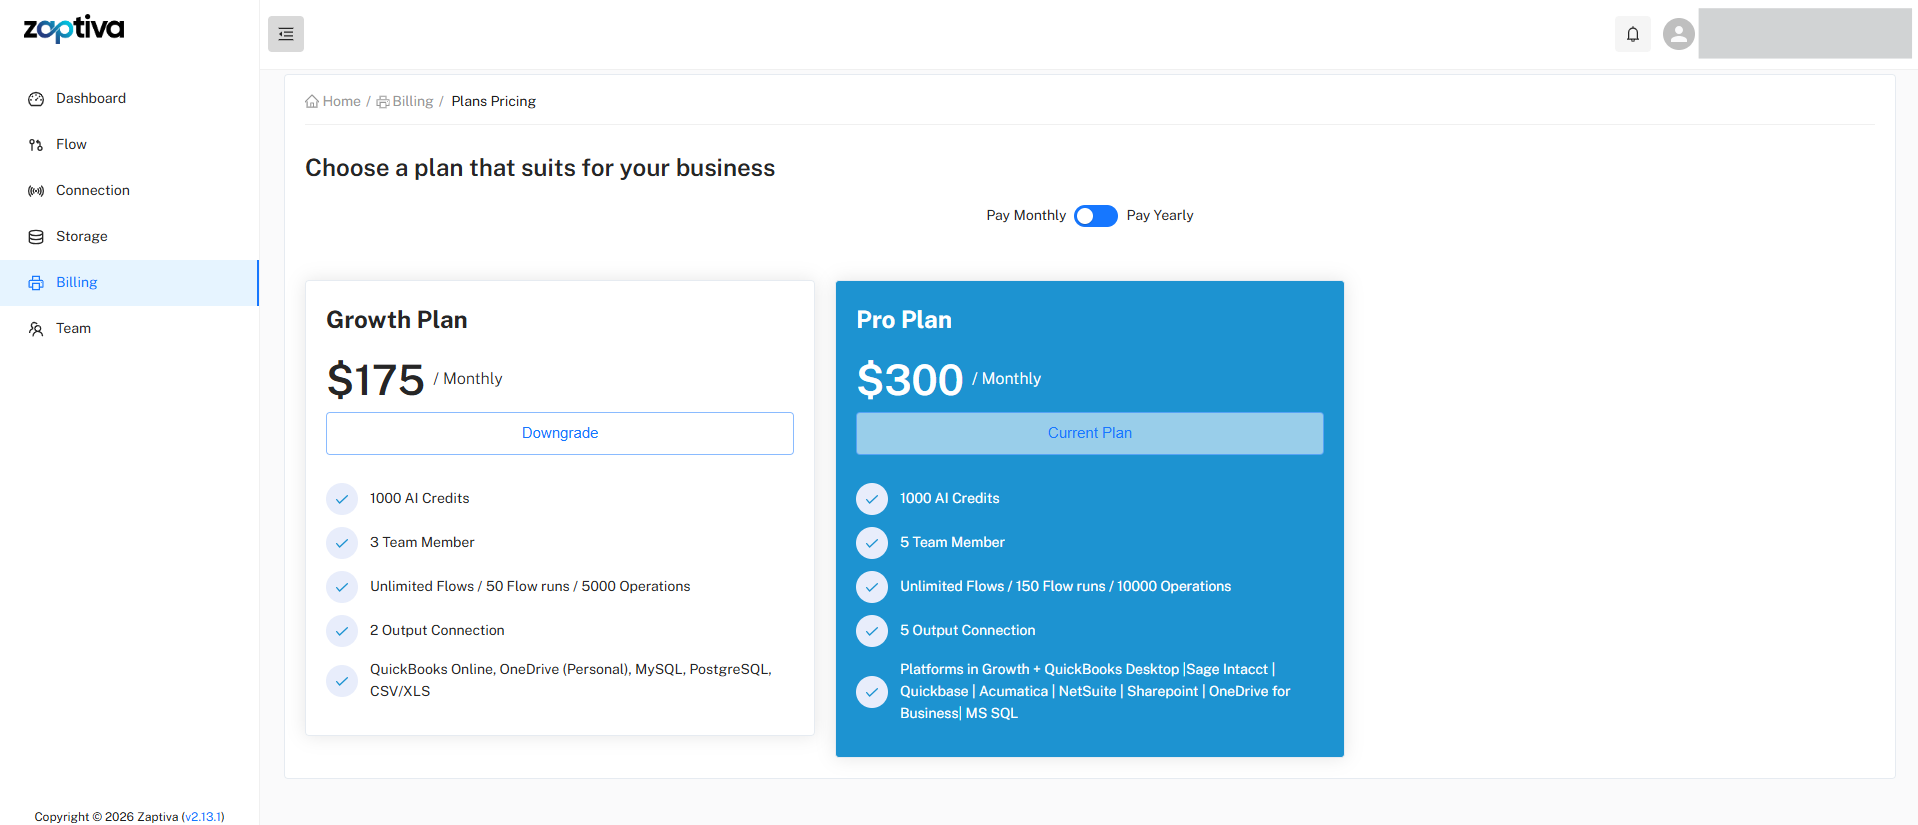Image resolution: width=1918 pixels, height=825 pixels.
Task: Click the Storage database icon
Action: pos(36,237)
